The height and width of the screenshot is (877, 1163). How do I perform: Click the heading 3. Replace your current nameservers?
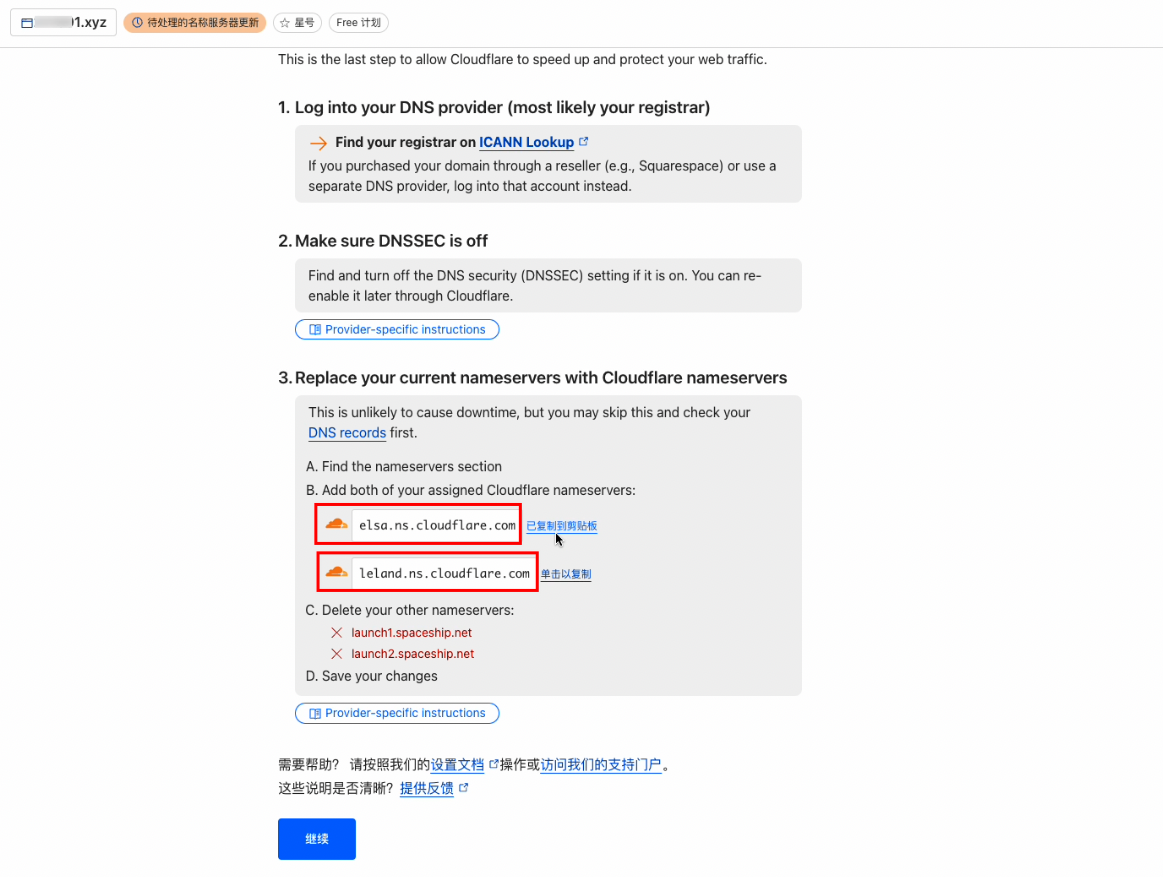533,378
